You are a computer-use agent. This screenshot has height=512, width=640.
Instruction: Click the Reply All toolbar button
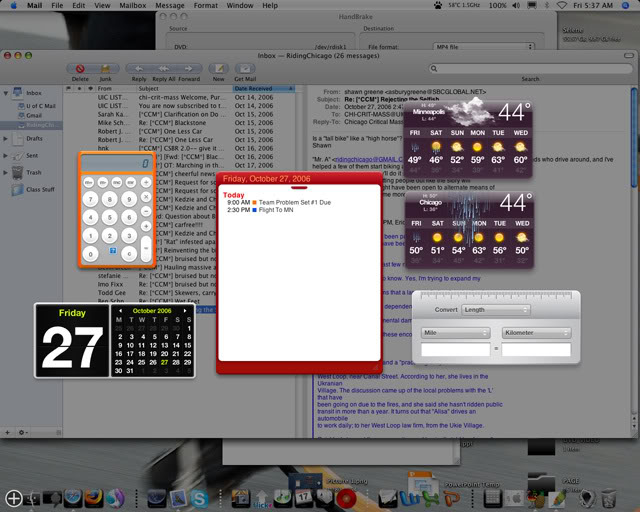pyautogui.click(x=164, y=69)
